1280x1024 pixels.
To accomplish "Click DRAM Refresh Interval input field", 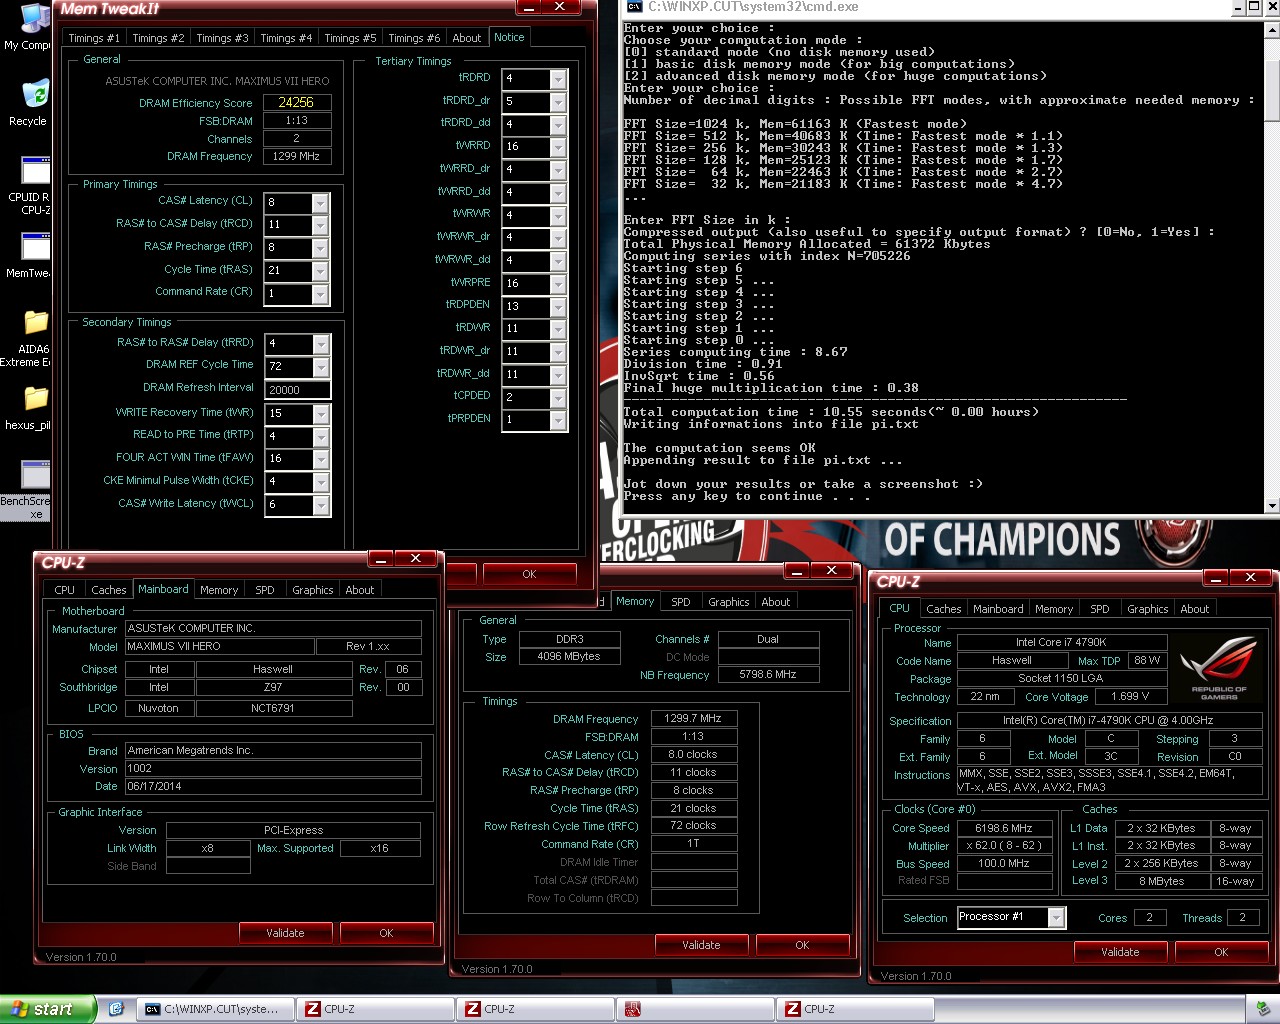I will point(297,390).
